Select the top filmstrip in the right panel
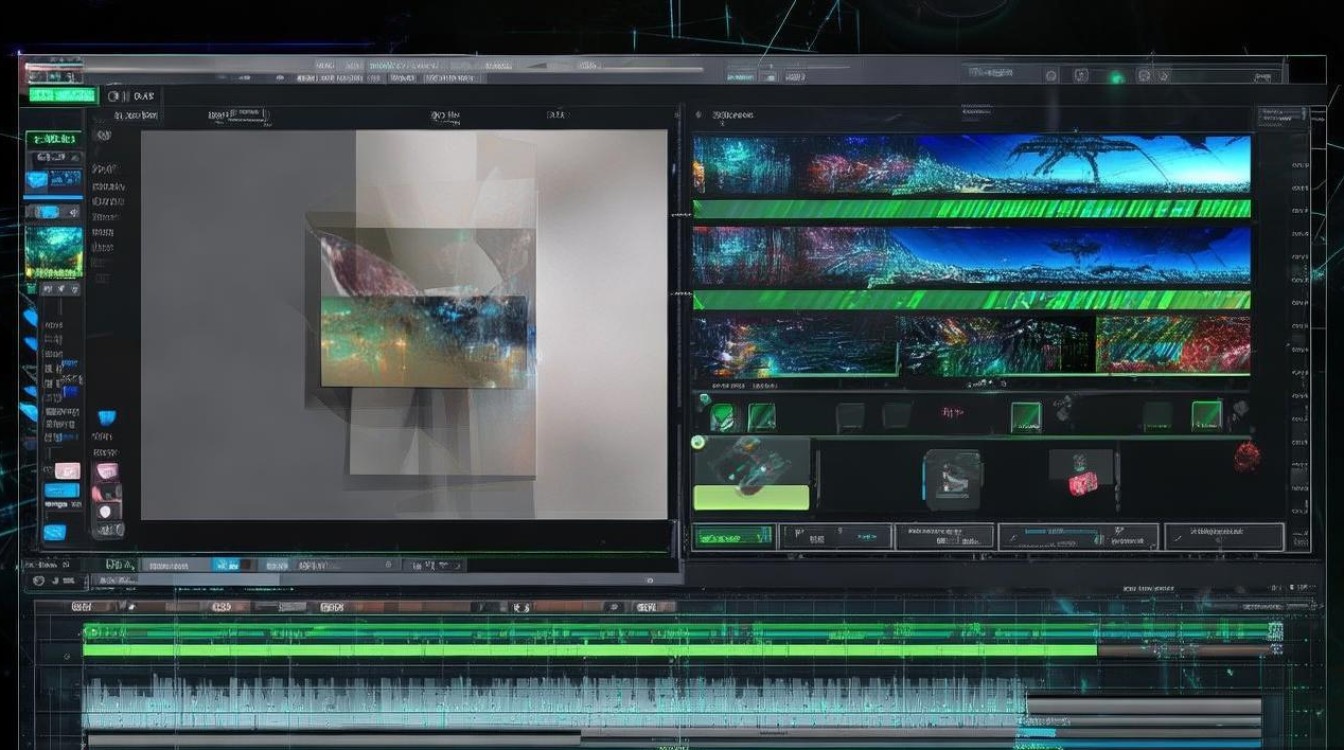The image size is (1344, 750). (x=971, y=164)
